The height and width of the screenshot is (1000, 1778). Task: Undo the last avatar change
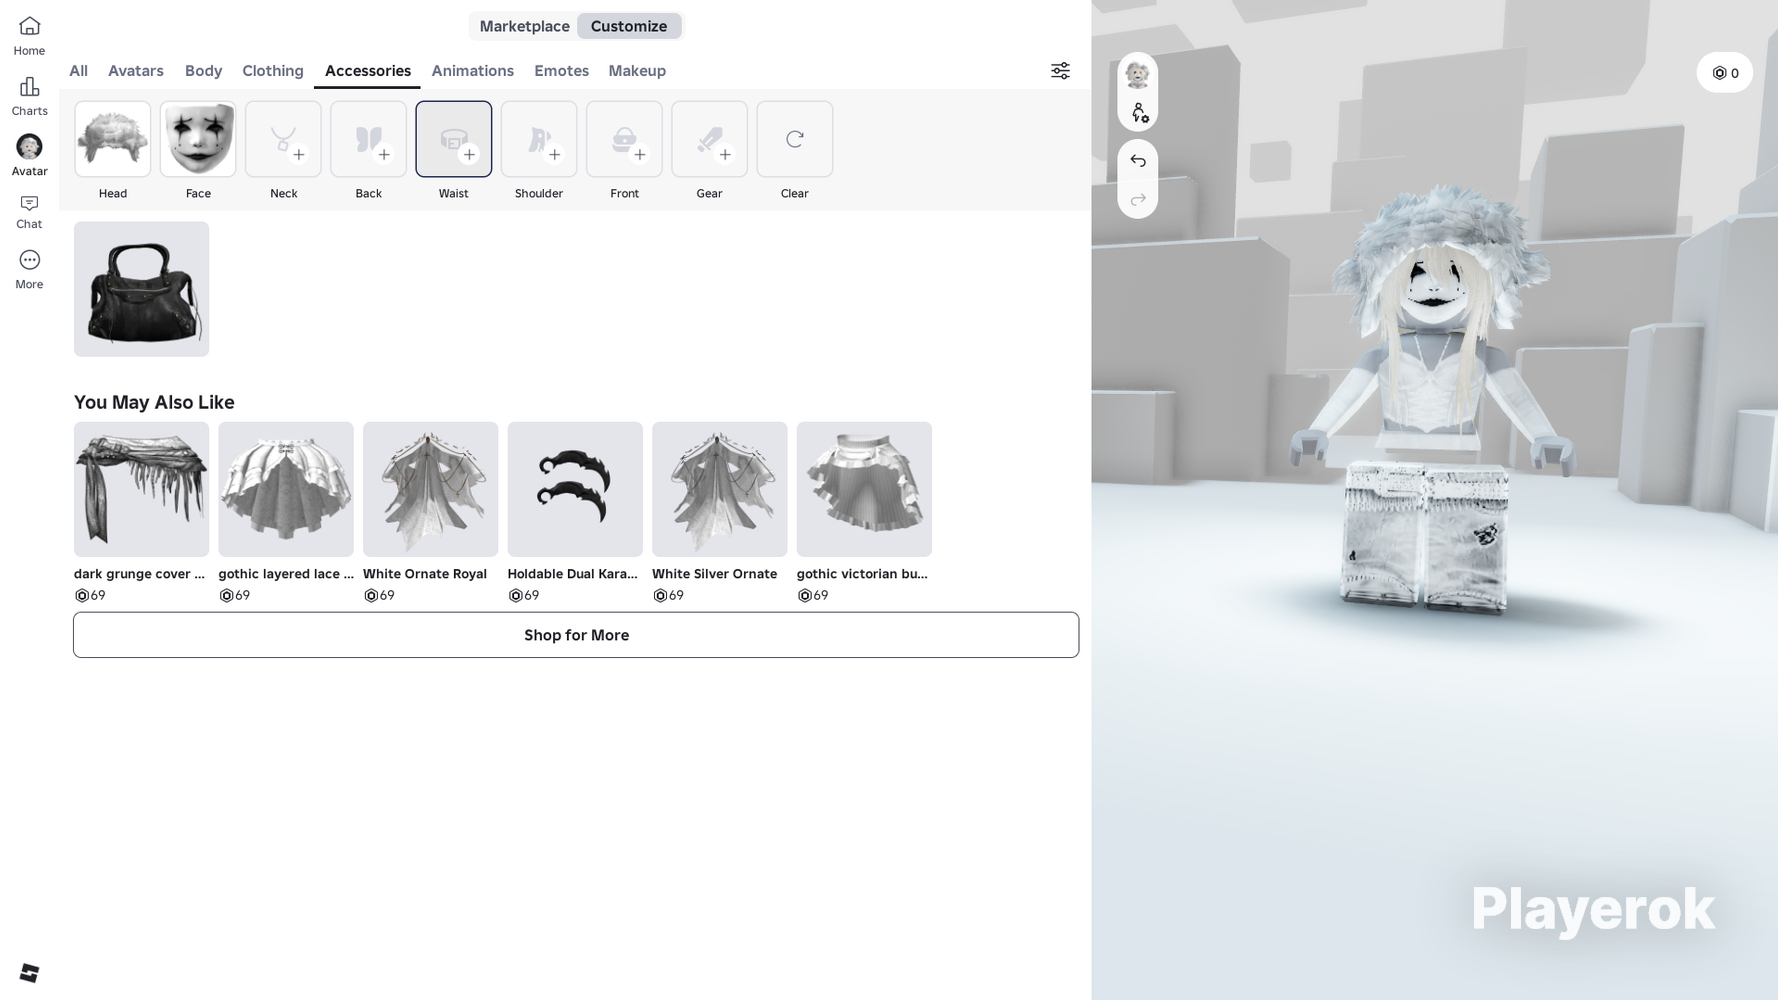coord(1138,160)
